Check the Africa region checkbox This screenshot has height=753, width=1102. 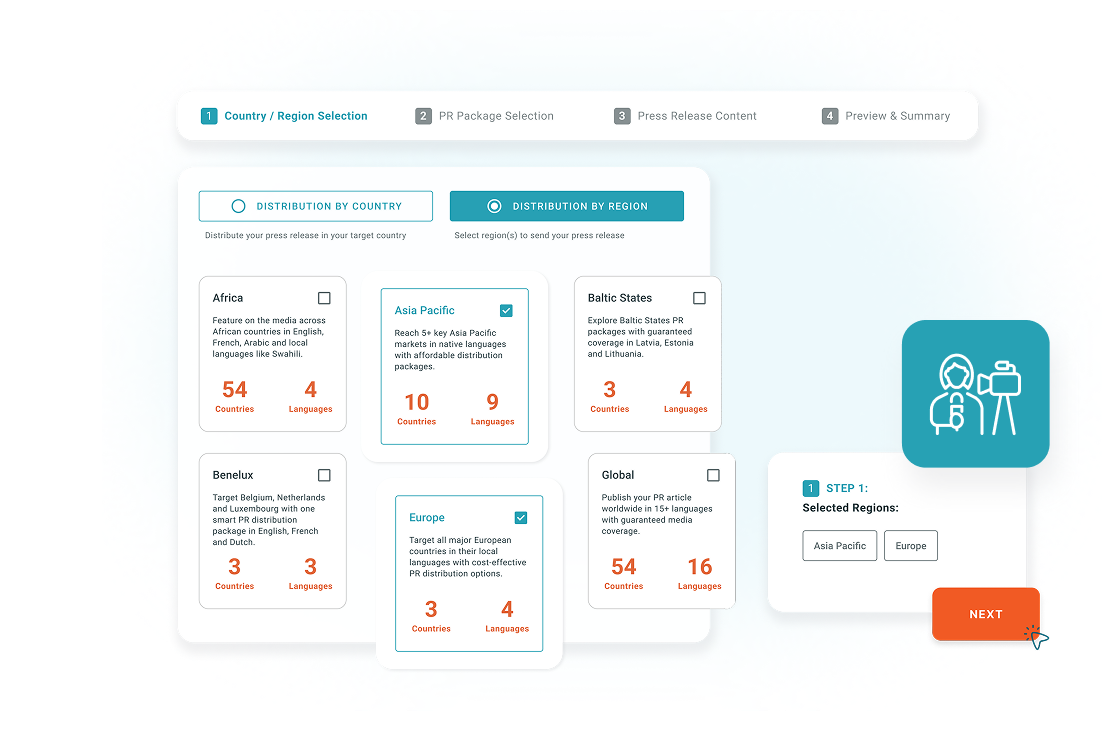point(324,298)
